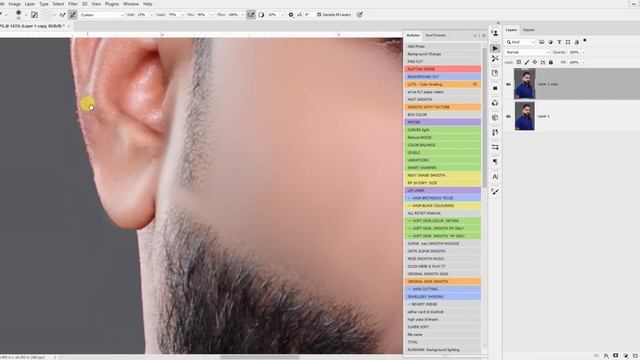
Task: Toggle lock position icon
Action: click(x=535, y=62)
